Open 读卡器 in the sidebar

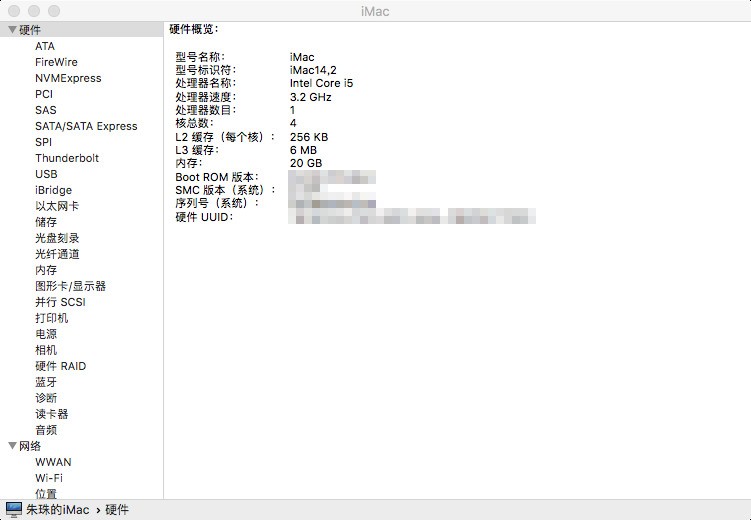click(x=52, y=414)
